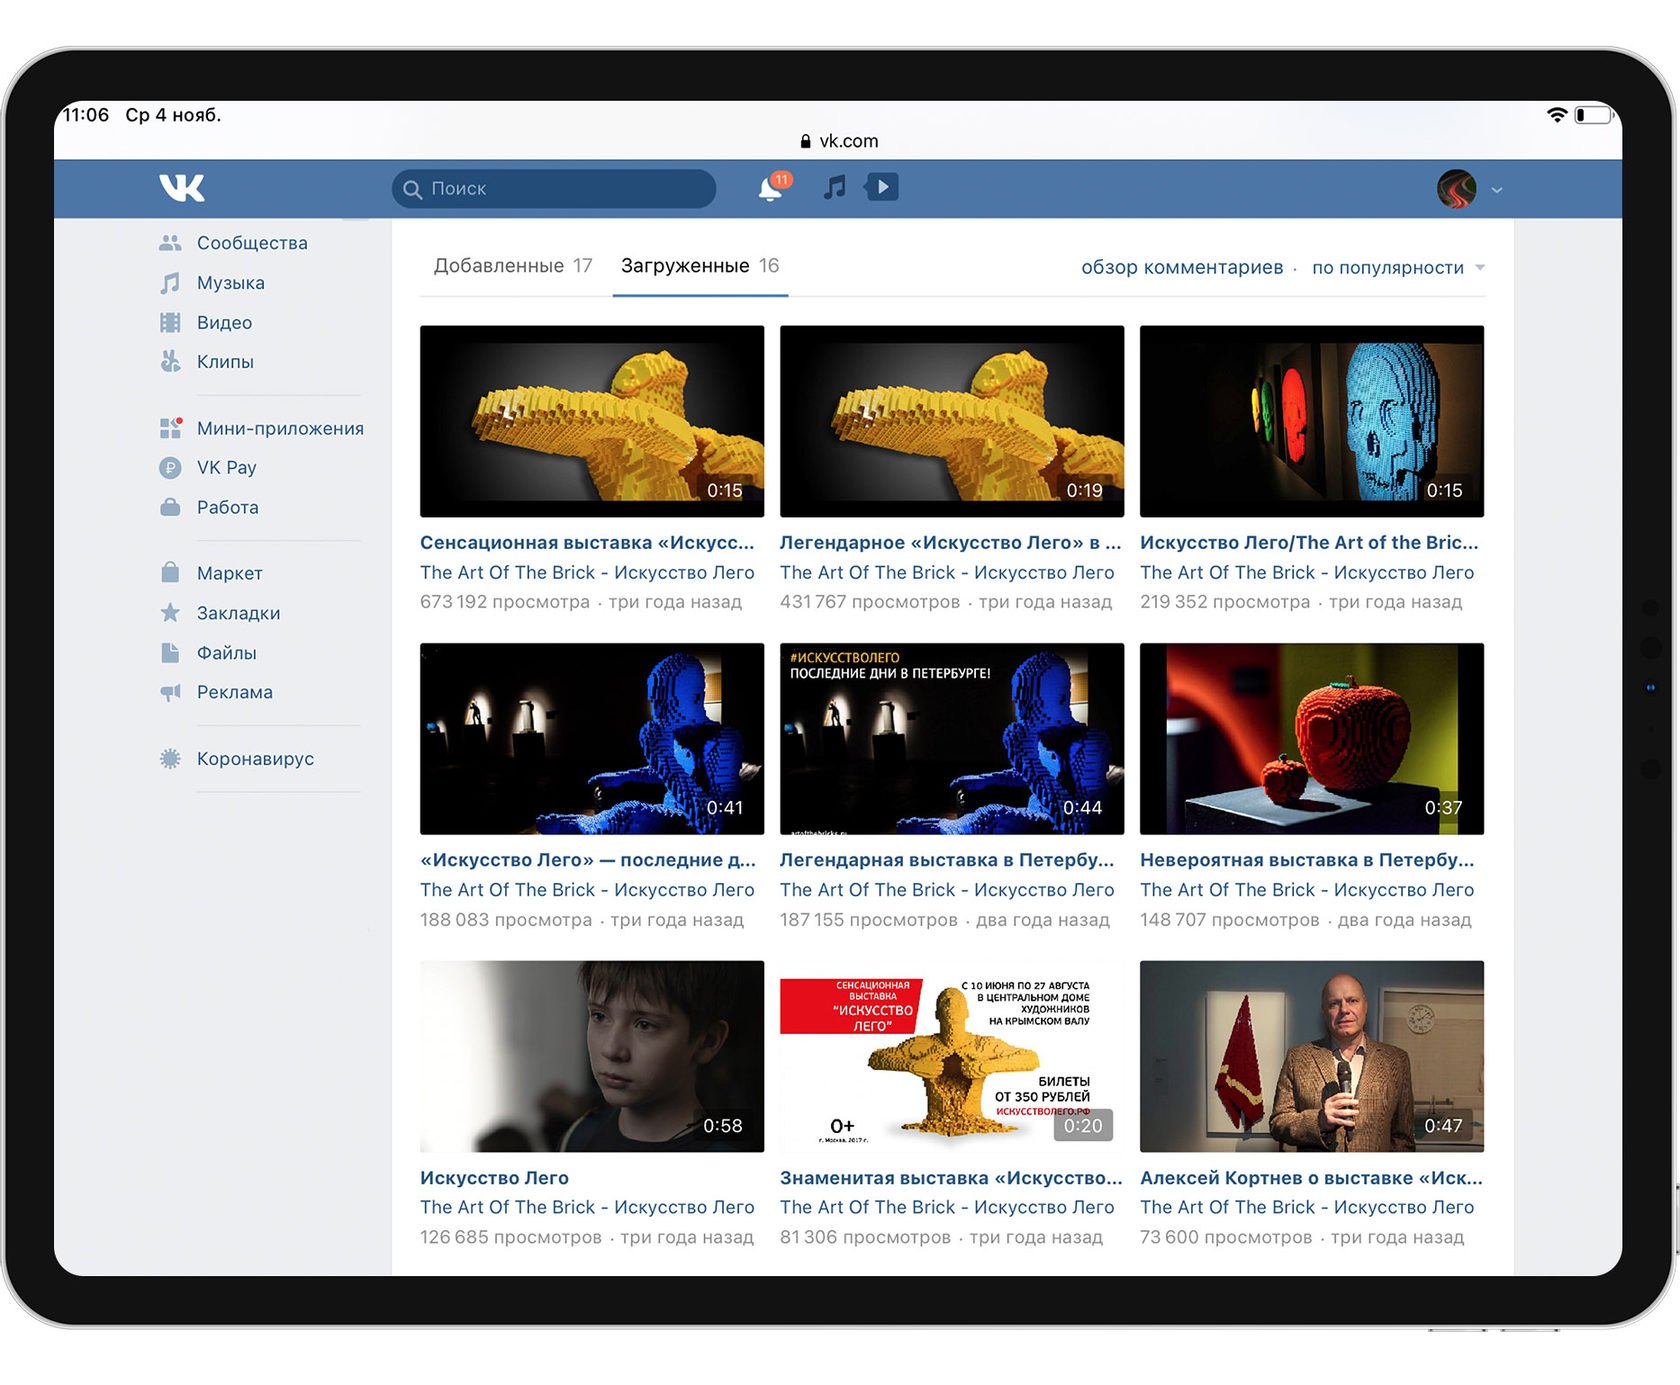Click the Маркет bag icon
The height and width of the screenshot is (1385, 1680).
pyautogui.click(x=170, y=572)
